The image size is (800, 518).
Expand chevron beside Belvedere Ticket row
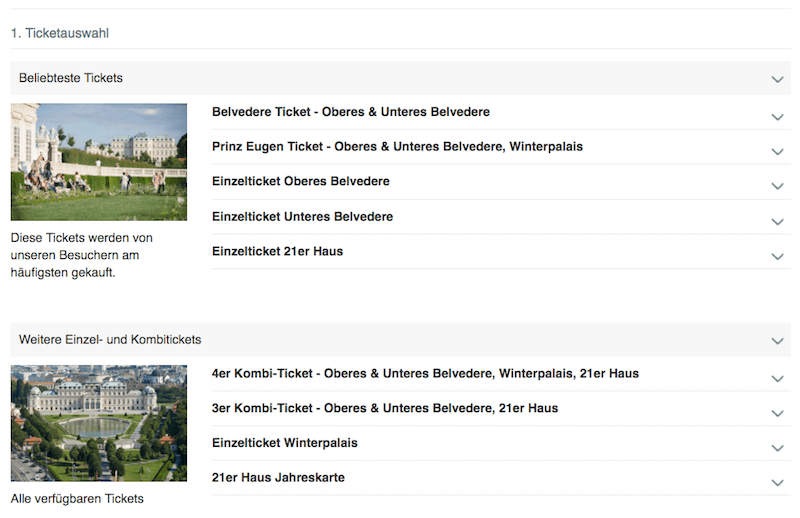point(777,117)
